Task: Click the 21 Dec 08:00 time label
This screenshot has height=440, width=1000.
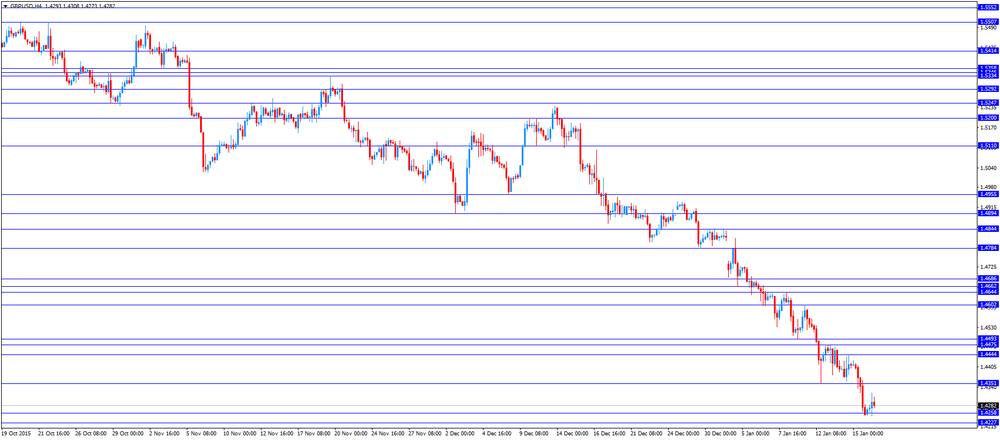Action: [645, 433]
